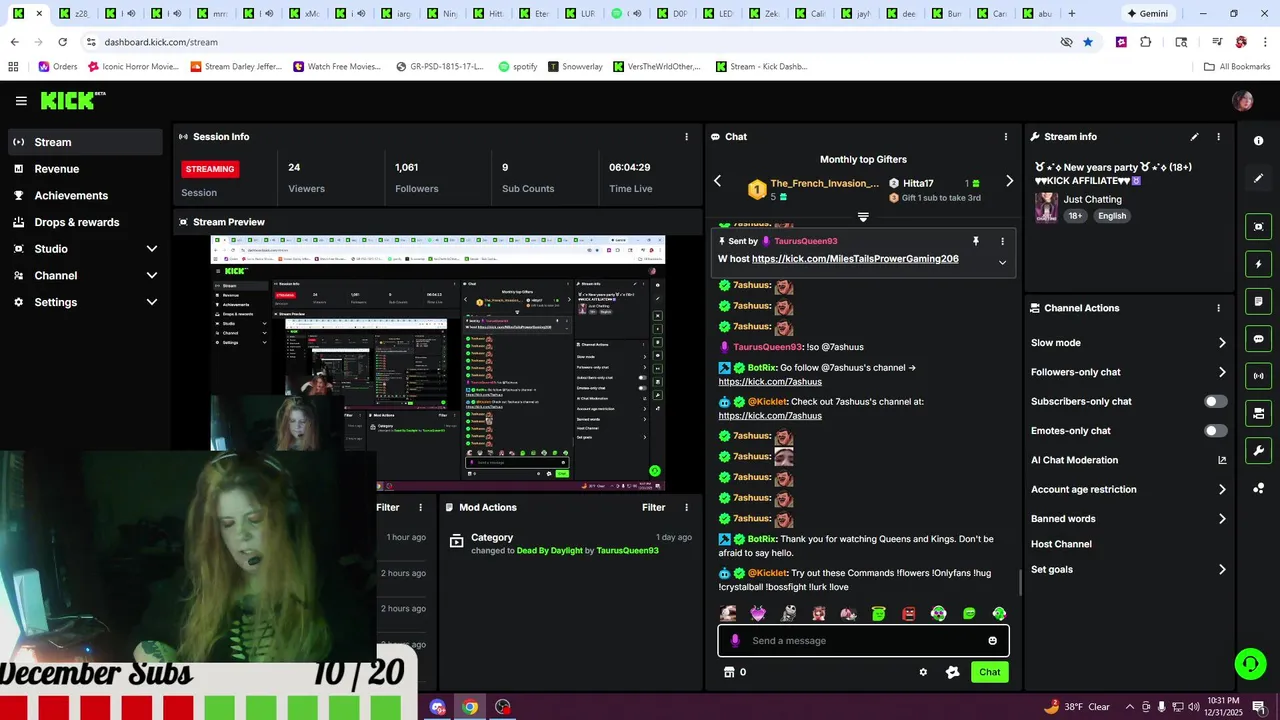The image size is (1280, 720).
Task: Send message with green Chat button
Action: click(x=989, y=672)
